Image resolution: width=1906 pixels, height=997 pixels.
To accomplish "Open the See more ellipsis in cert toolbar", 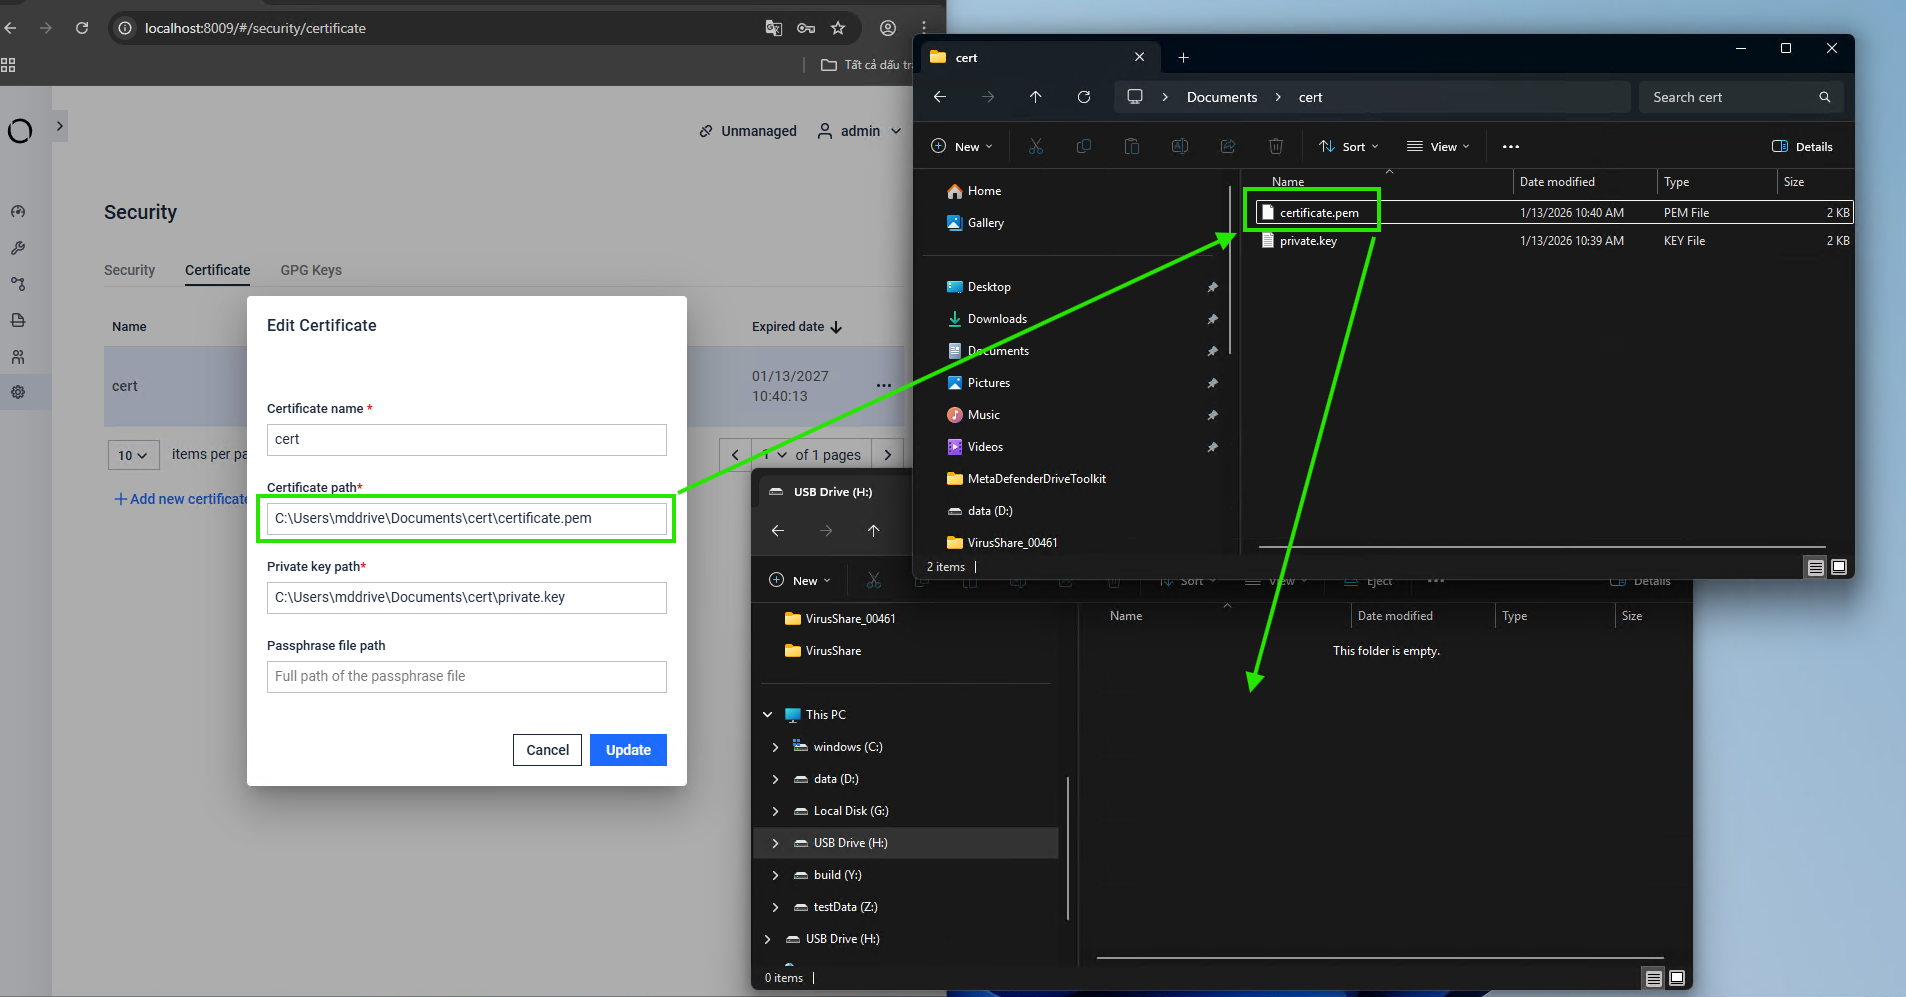I will click(x=1510, y=147).
